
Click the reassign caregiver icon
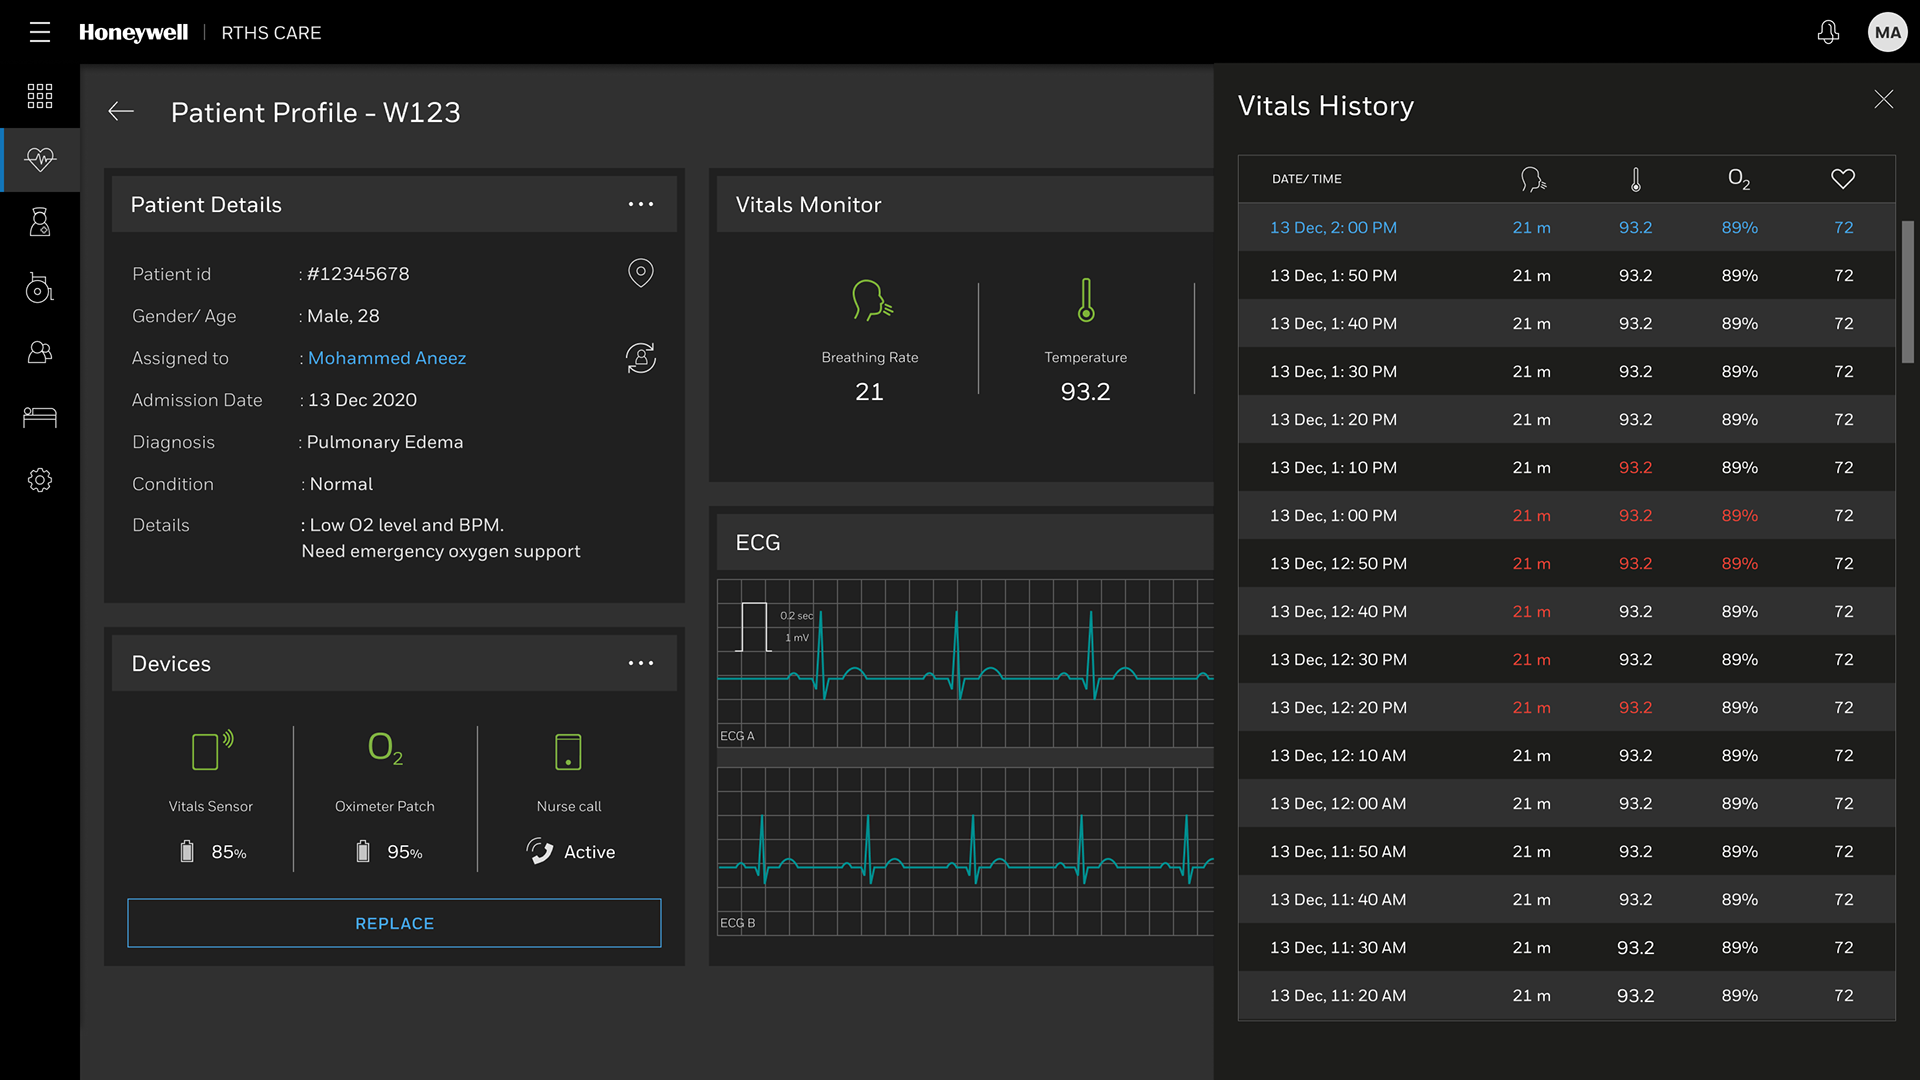coord(641,358)
